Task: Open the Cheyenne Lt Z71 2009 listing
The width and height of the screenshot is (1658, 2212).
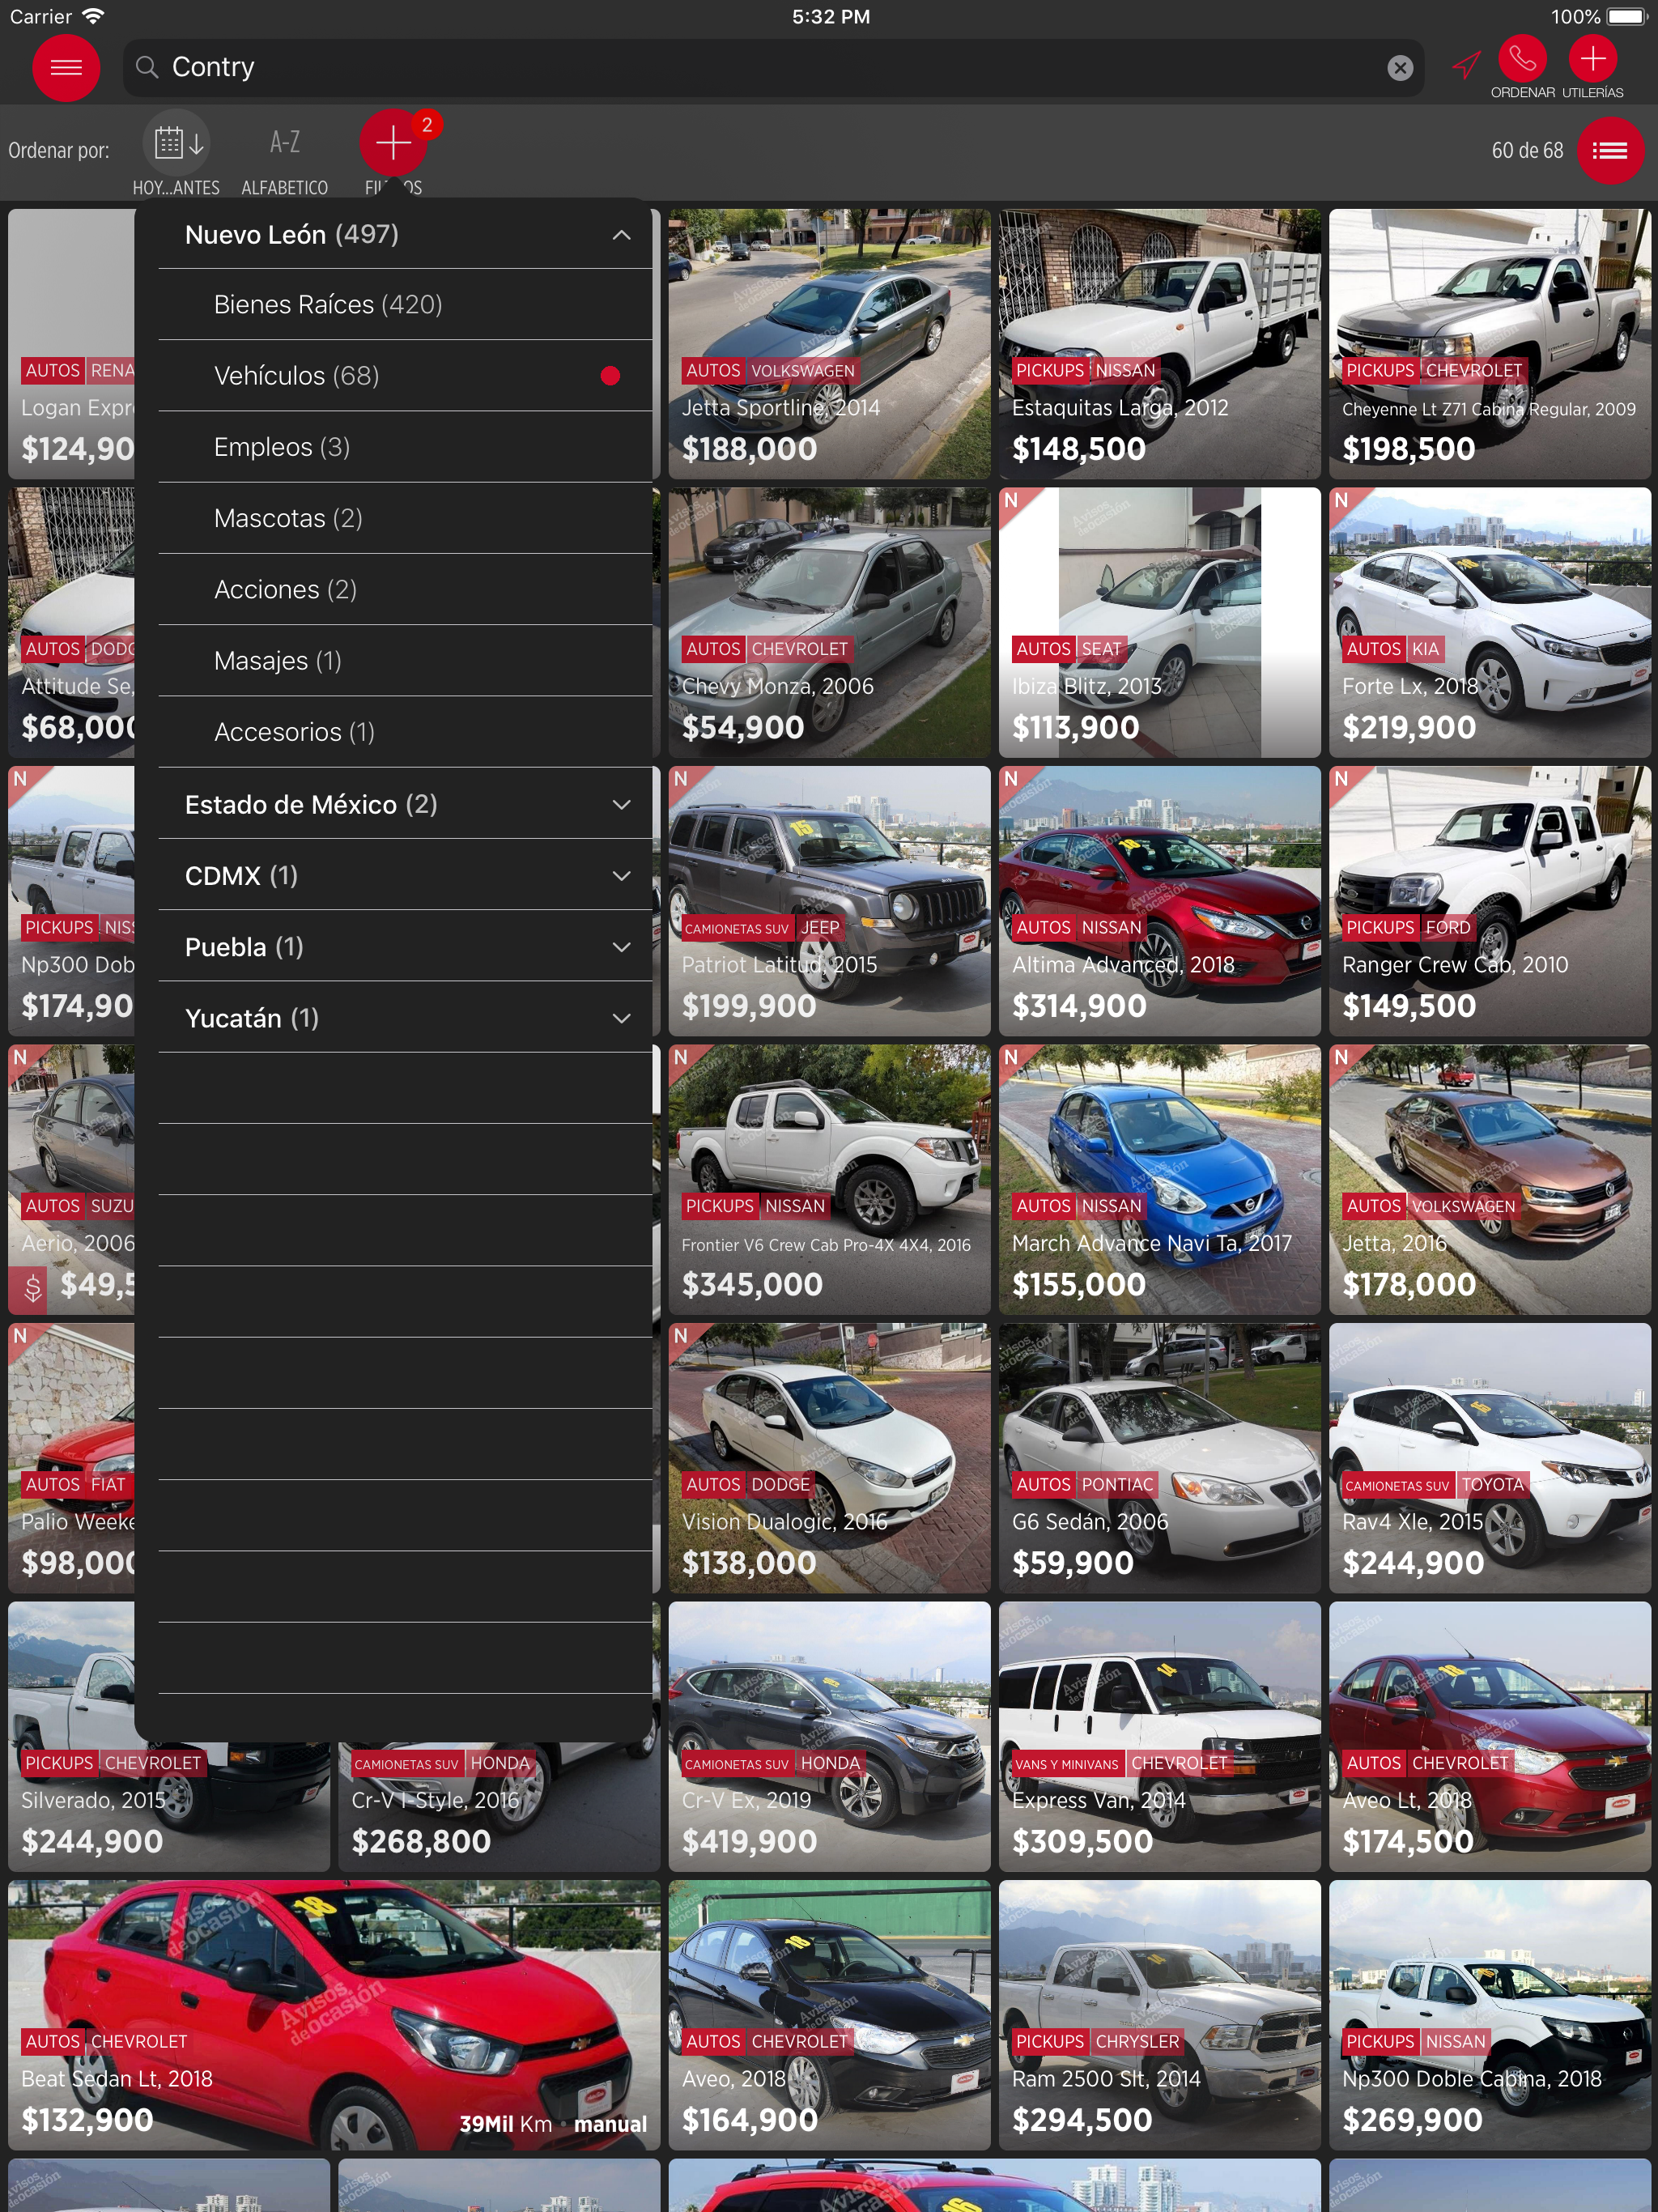Action: 1490,344
